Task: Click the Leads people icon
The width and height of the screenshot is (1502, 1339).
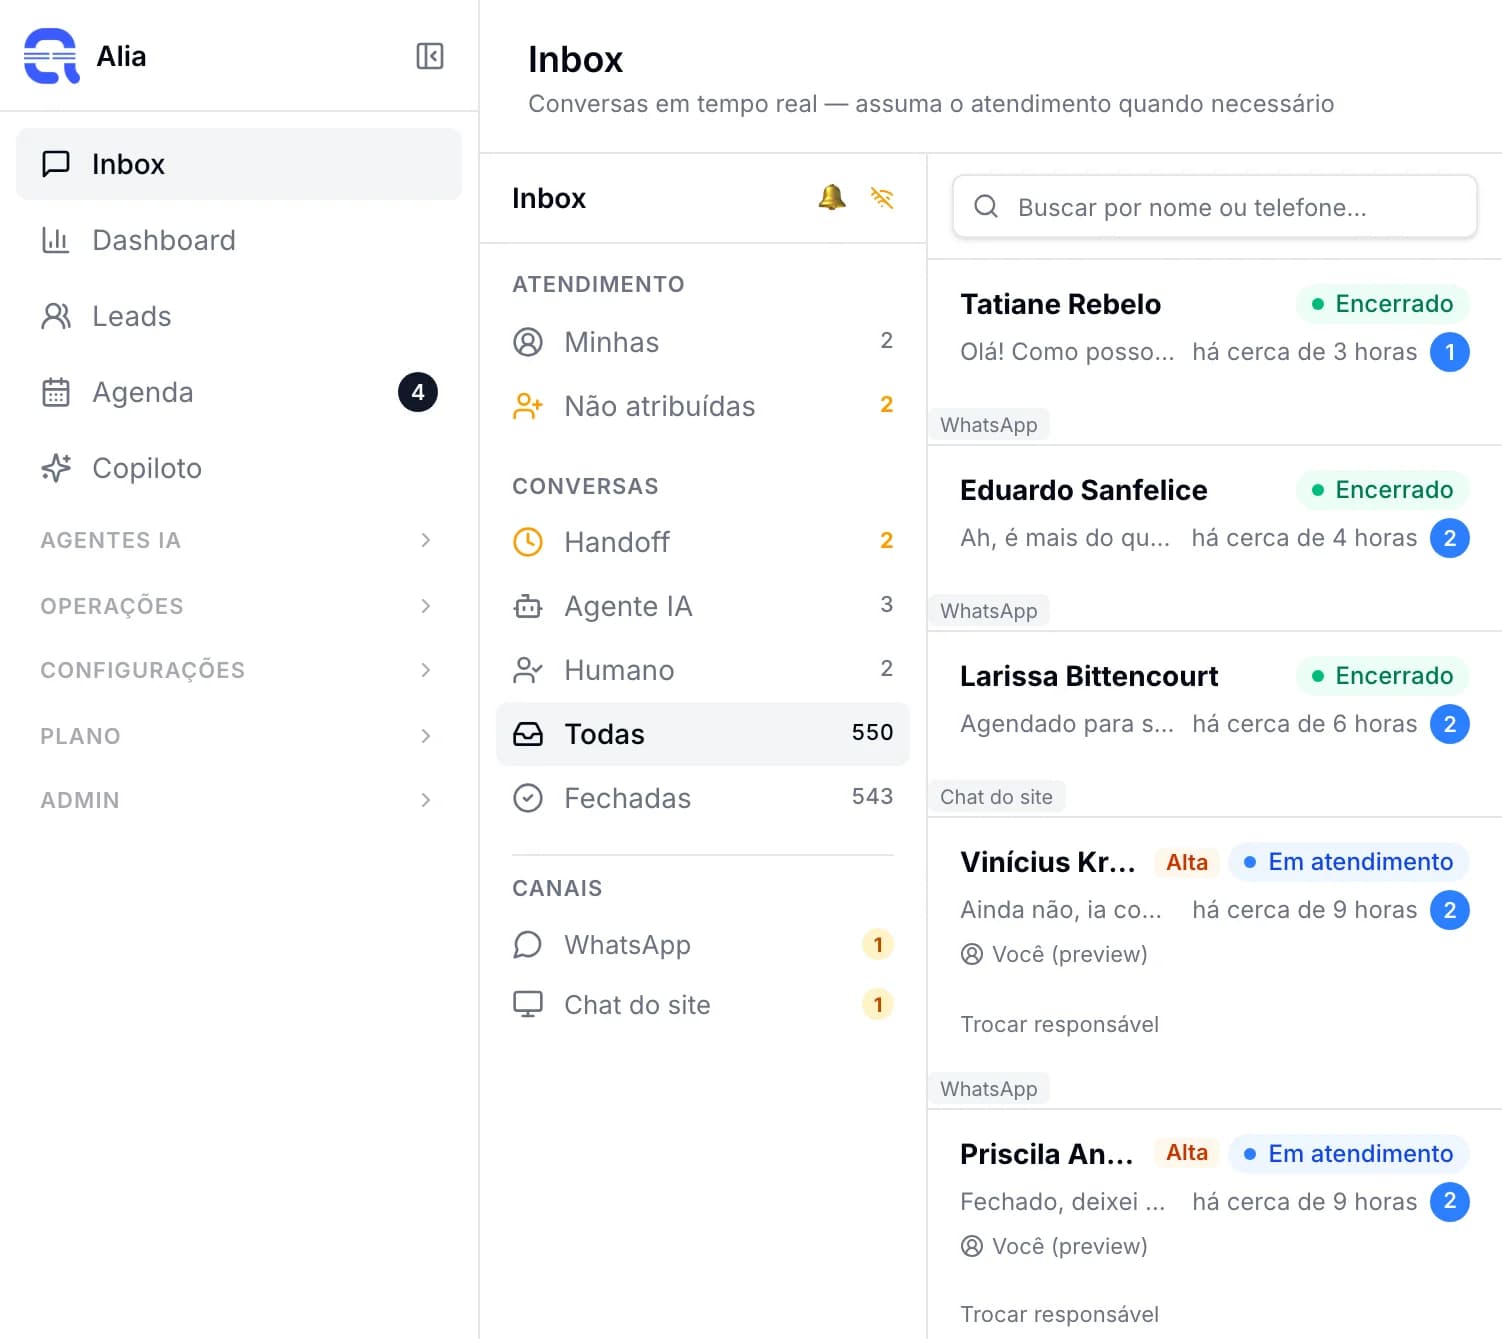Action: click(56, 316)
